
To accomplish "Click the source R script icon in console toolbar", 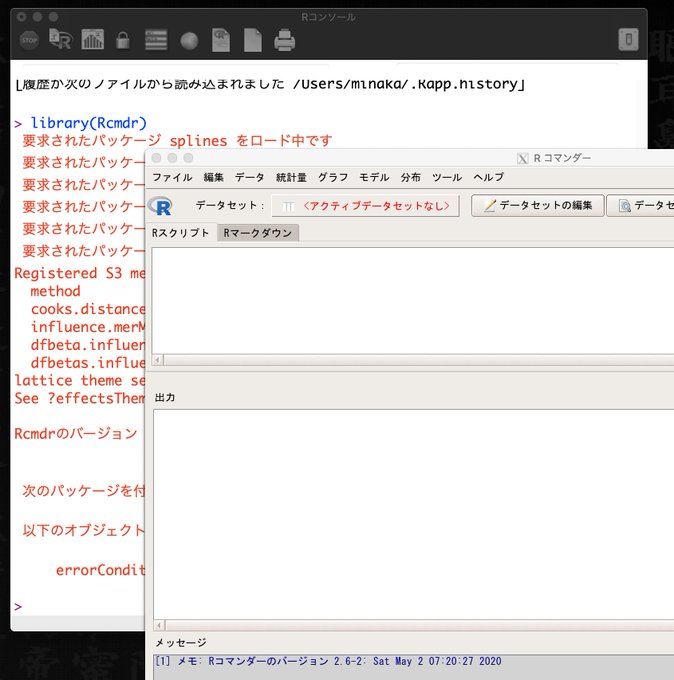I will tap(60, 39).
